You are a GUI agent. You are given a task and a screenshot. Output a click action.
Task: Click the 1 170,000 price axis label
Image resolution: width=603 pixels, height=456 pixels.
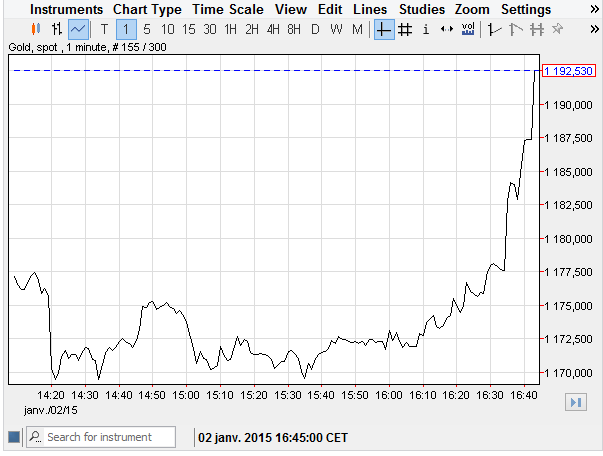click(x=568, y=373)
